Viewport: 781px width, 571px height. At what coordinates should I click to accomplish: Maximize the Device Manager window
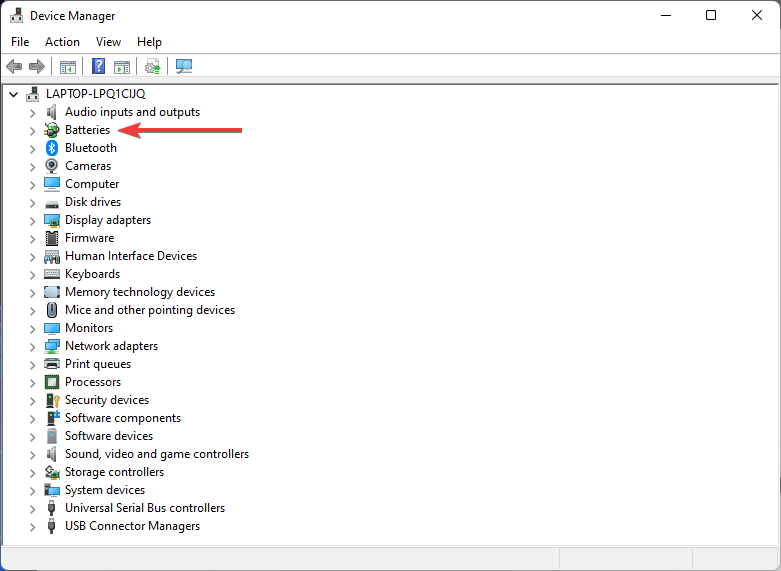(x=711, y=15)
